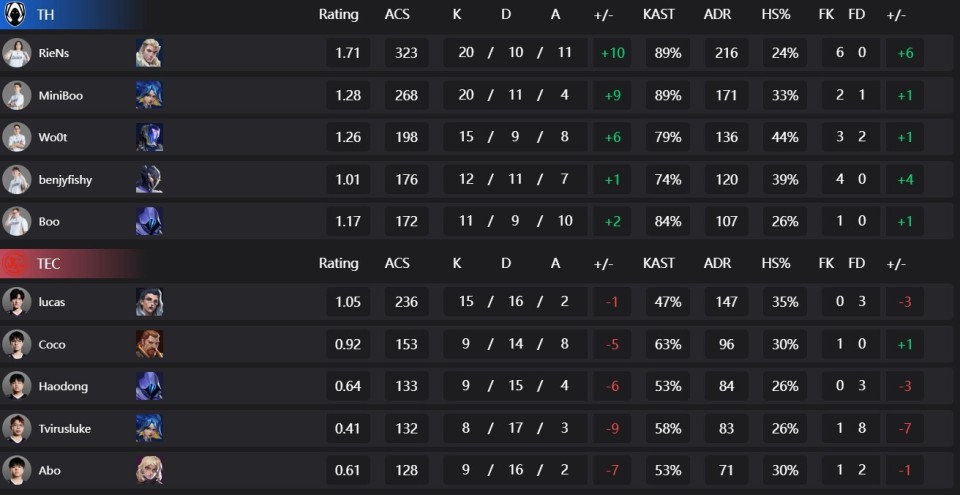
Task: Open RieNs player profile photo
Action: tap(17, 53)
